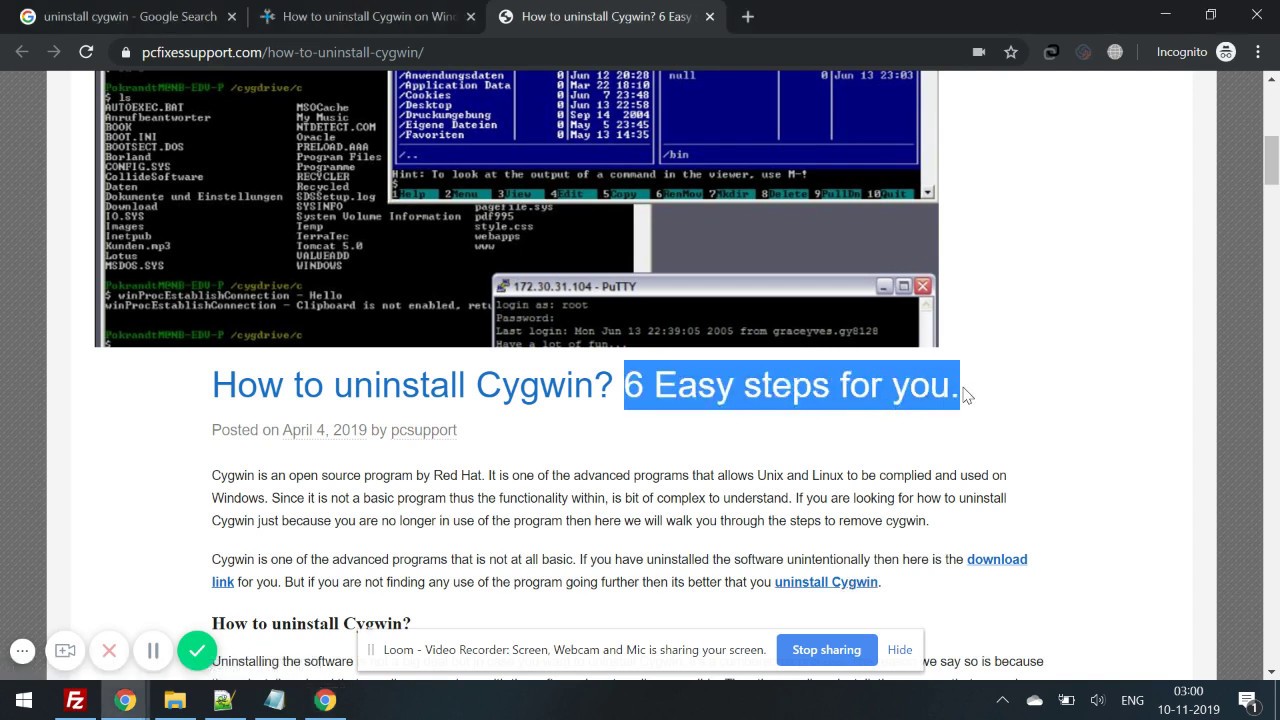Open the second Chrome taskbar icon

pos(325,700)
